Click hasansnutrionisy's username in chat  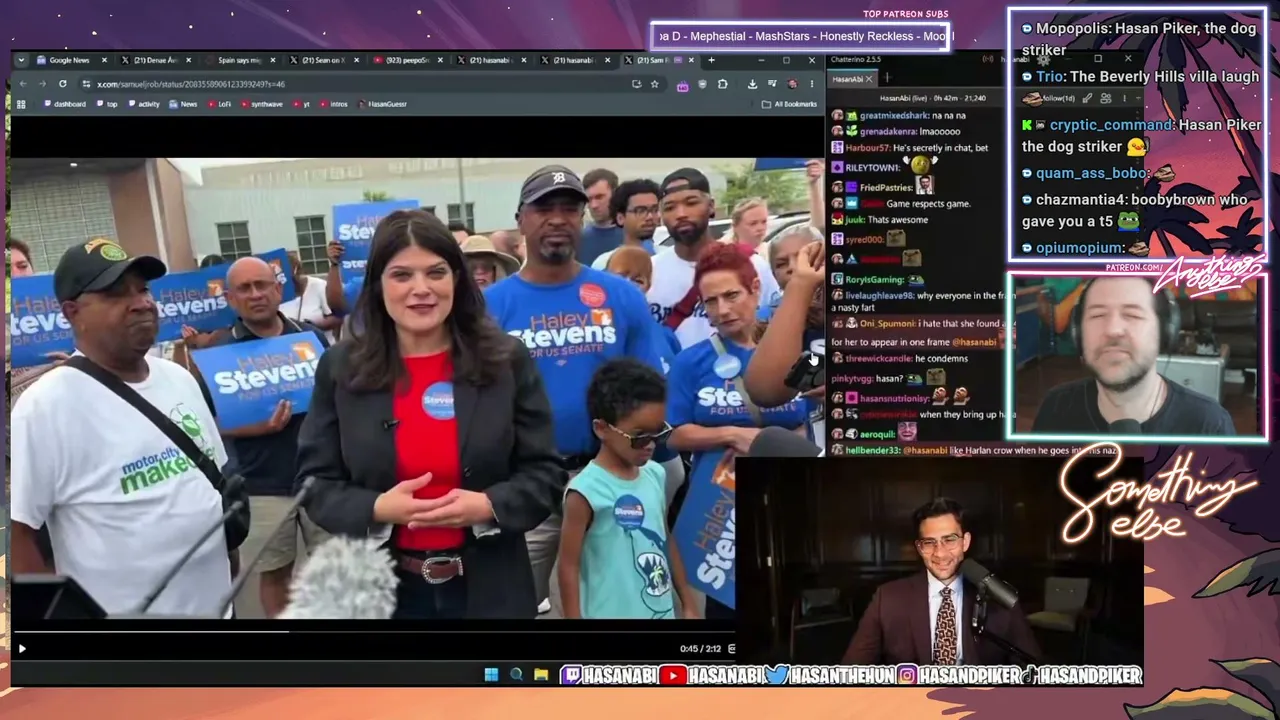(x=894, y=398)
